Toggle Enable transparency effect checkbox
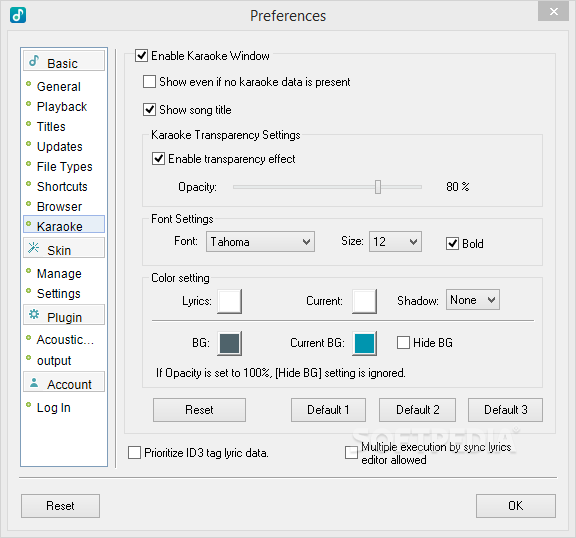The image size is (576, 538). (158, 159)
